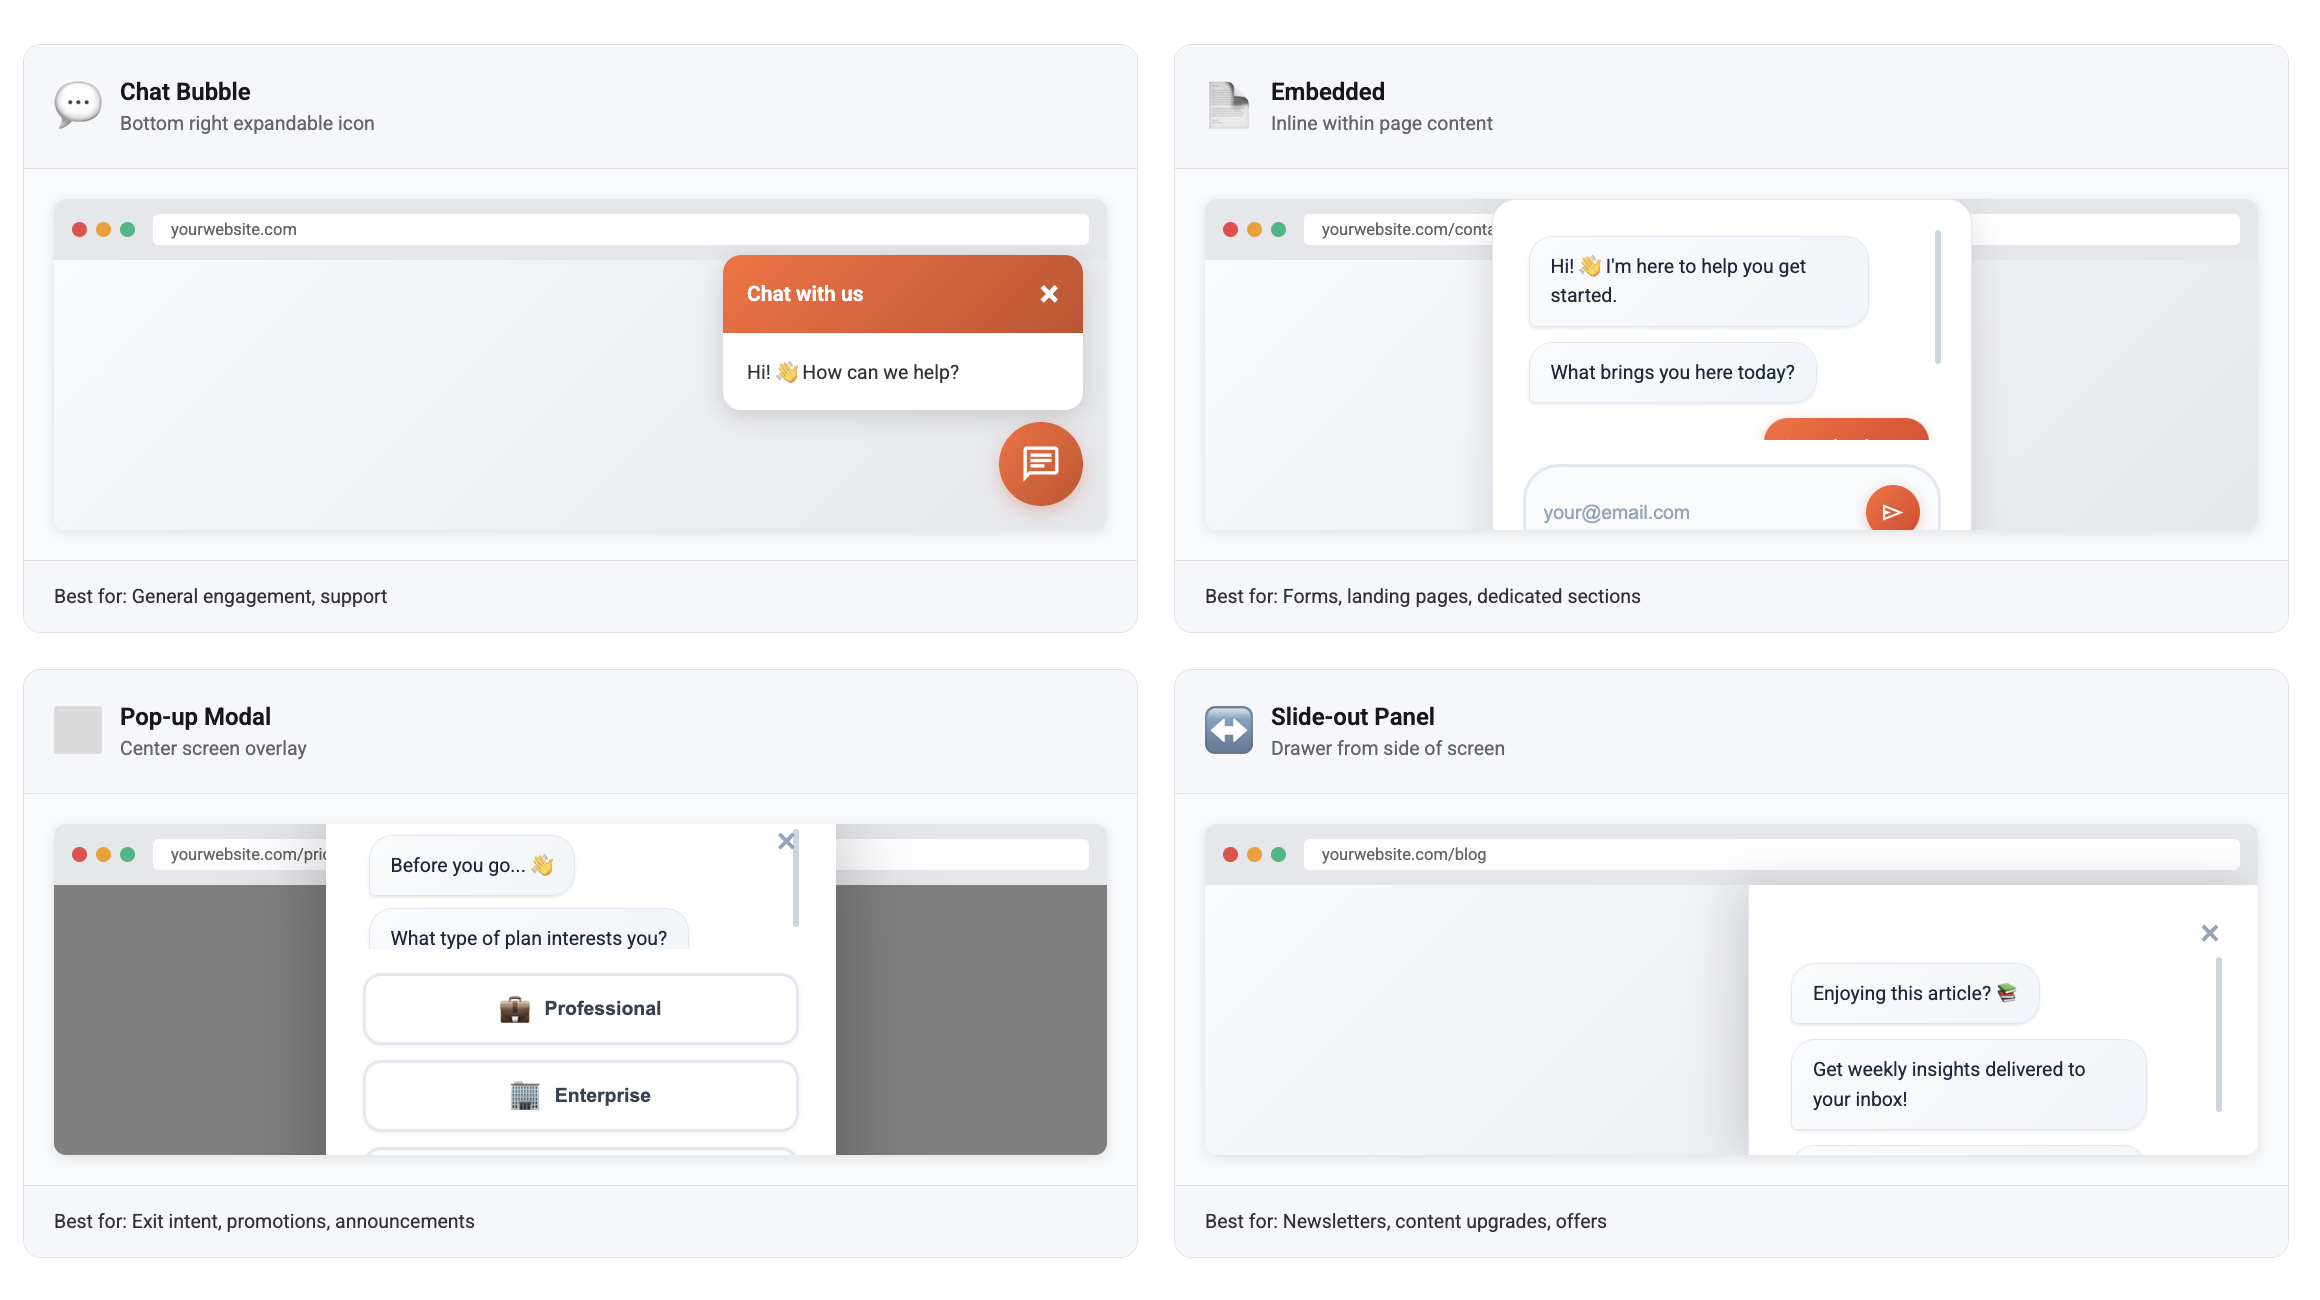Close the Chat with us widget

[1048, 294]
